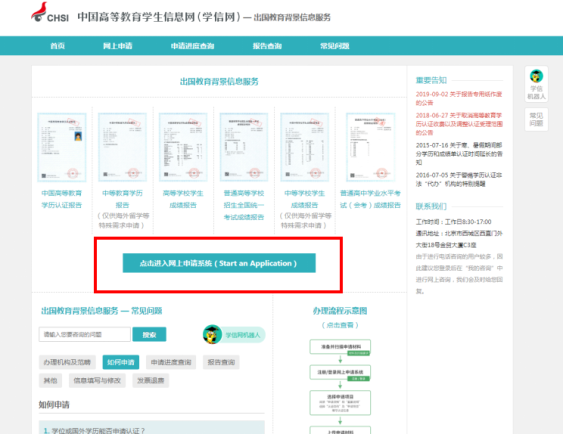Open the 中等教育学历报告 sample thumbnail

(x=122, y=147)
